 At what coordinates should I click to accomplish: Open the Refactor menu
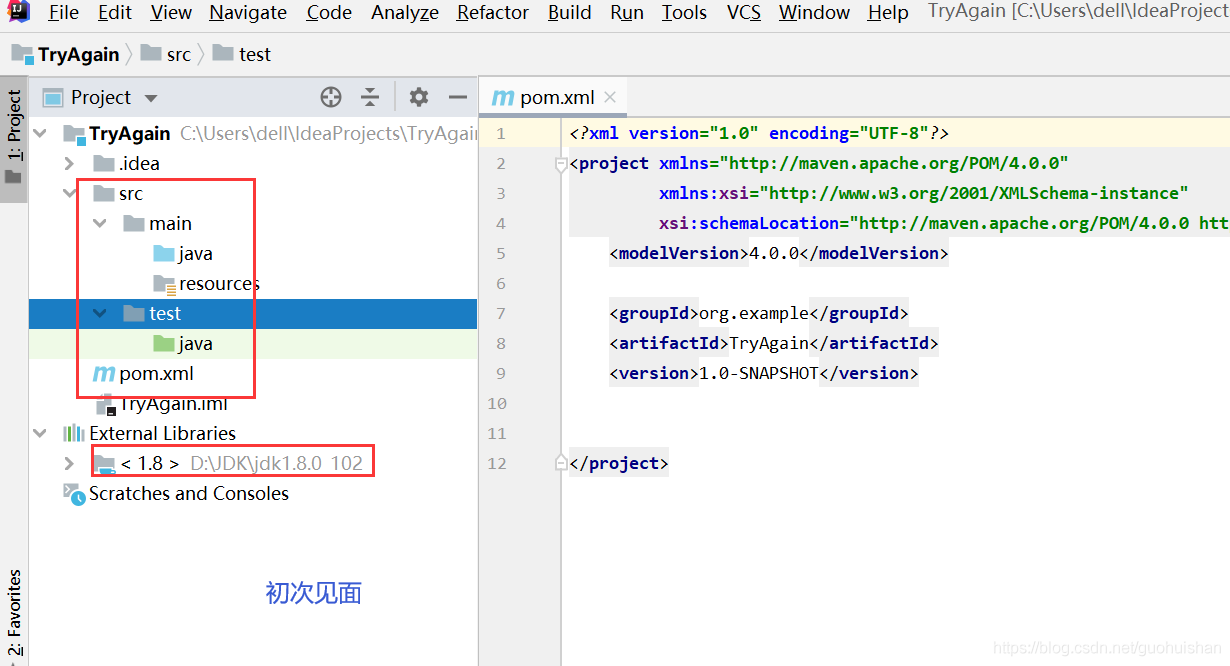coord(492,13)
